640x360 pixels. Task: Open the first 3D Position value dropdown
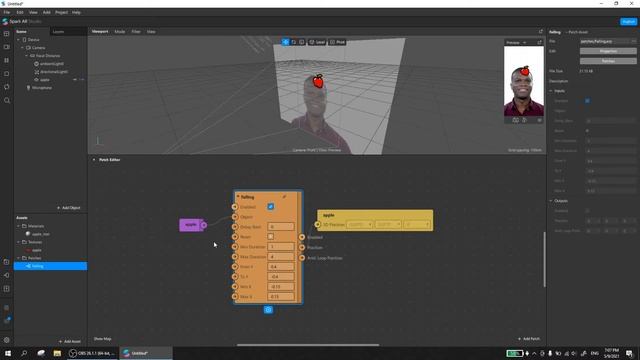[x=360, y=224]
